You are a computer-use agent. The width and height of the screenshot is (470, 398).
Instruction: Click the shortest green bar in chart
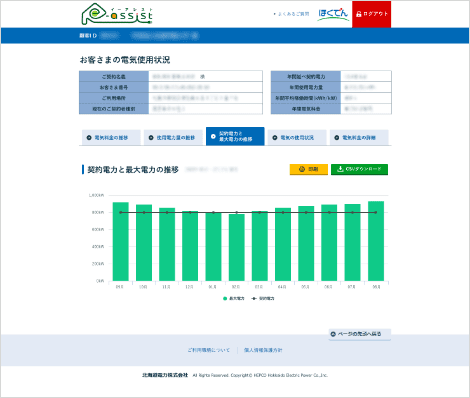point(237,247)
